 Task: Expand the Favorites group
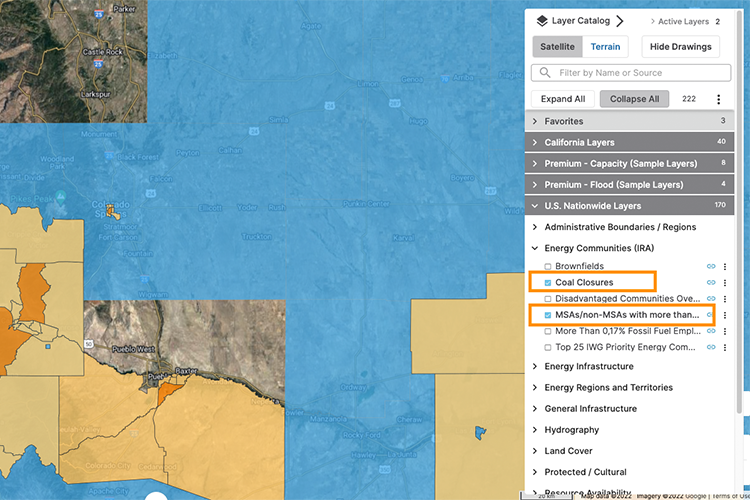629,121
